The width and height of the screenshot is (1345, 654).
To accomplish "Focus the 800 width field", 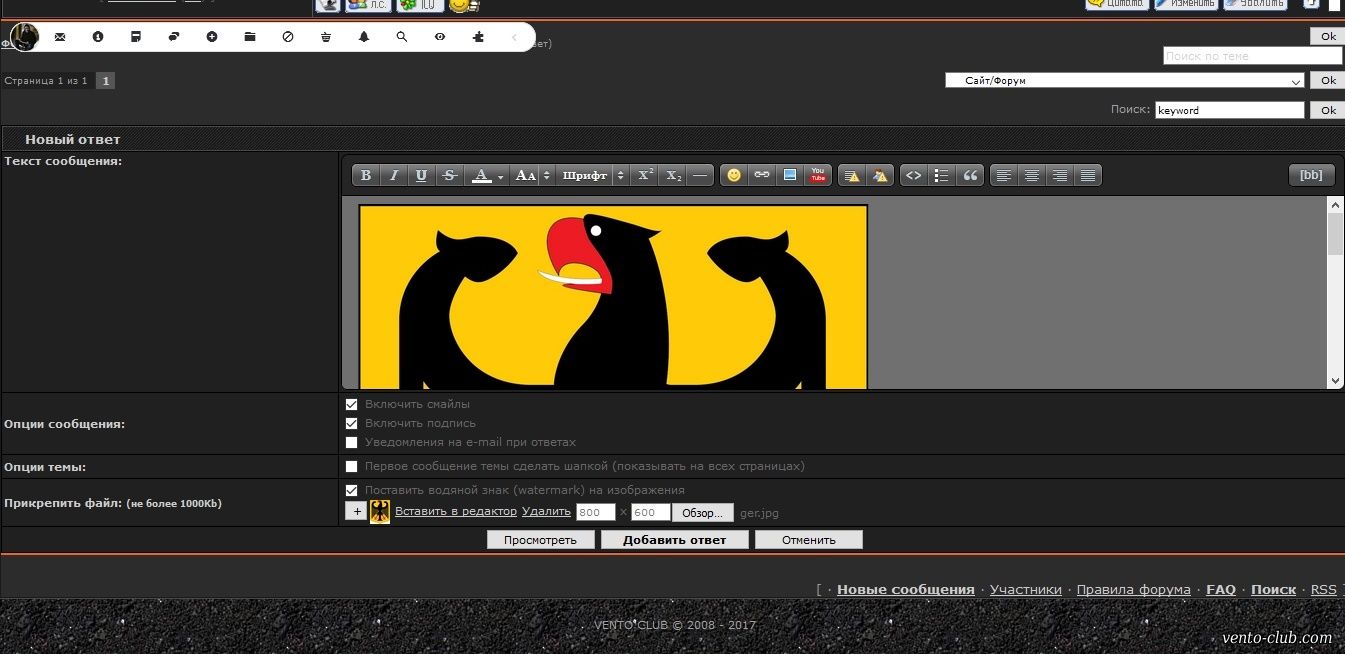I will click(596, 512).
